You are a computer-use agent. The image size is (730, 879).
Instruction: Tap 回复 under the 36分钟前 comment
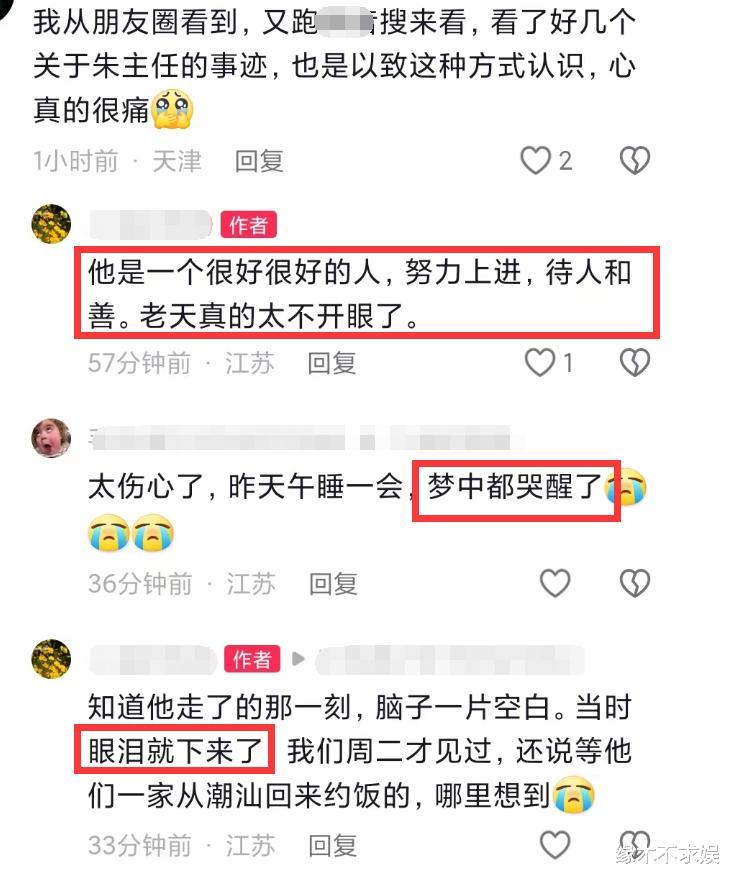point(334,584)
